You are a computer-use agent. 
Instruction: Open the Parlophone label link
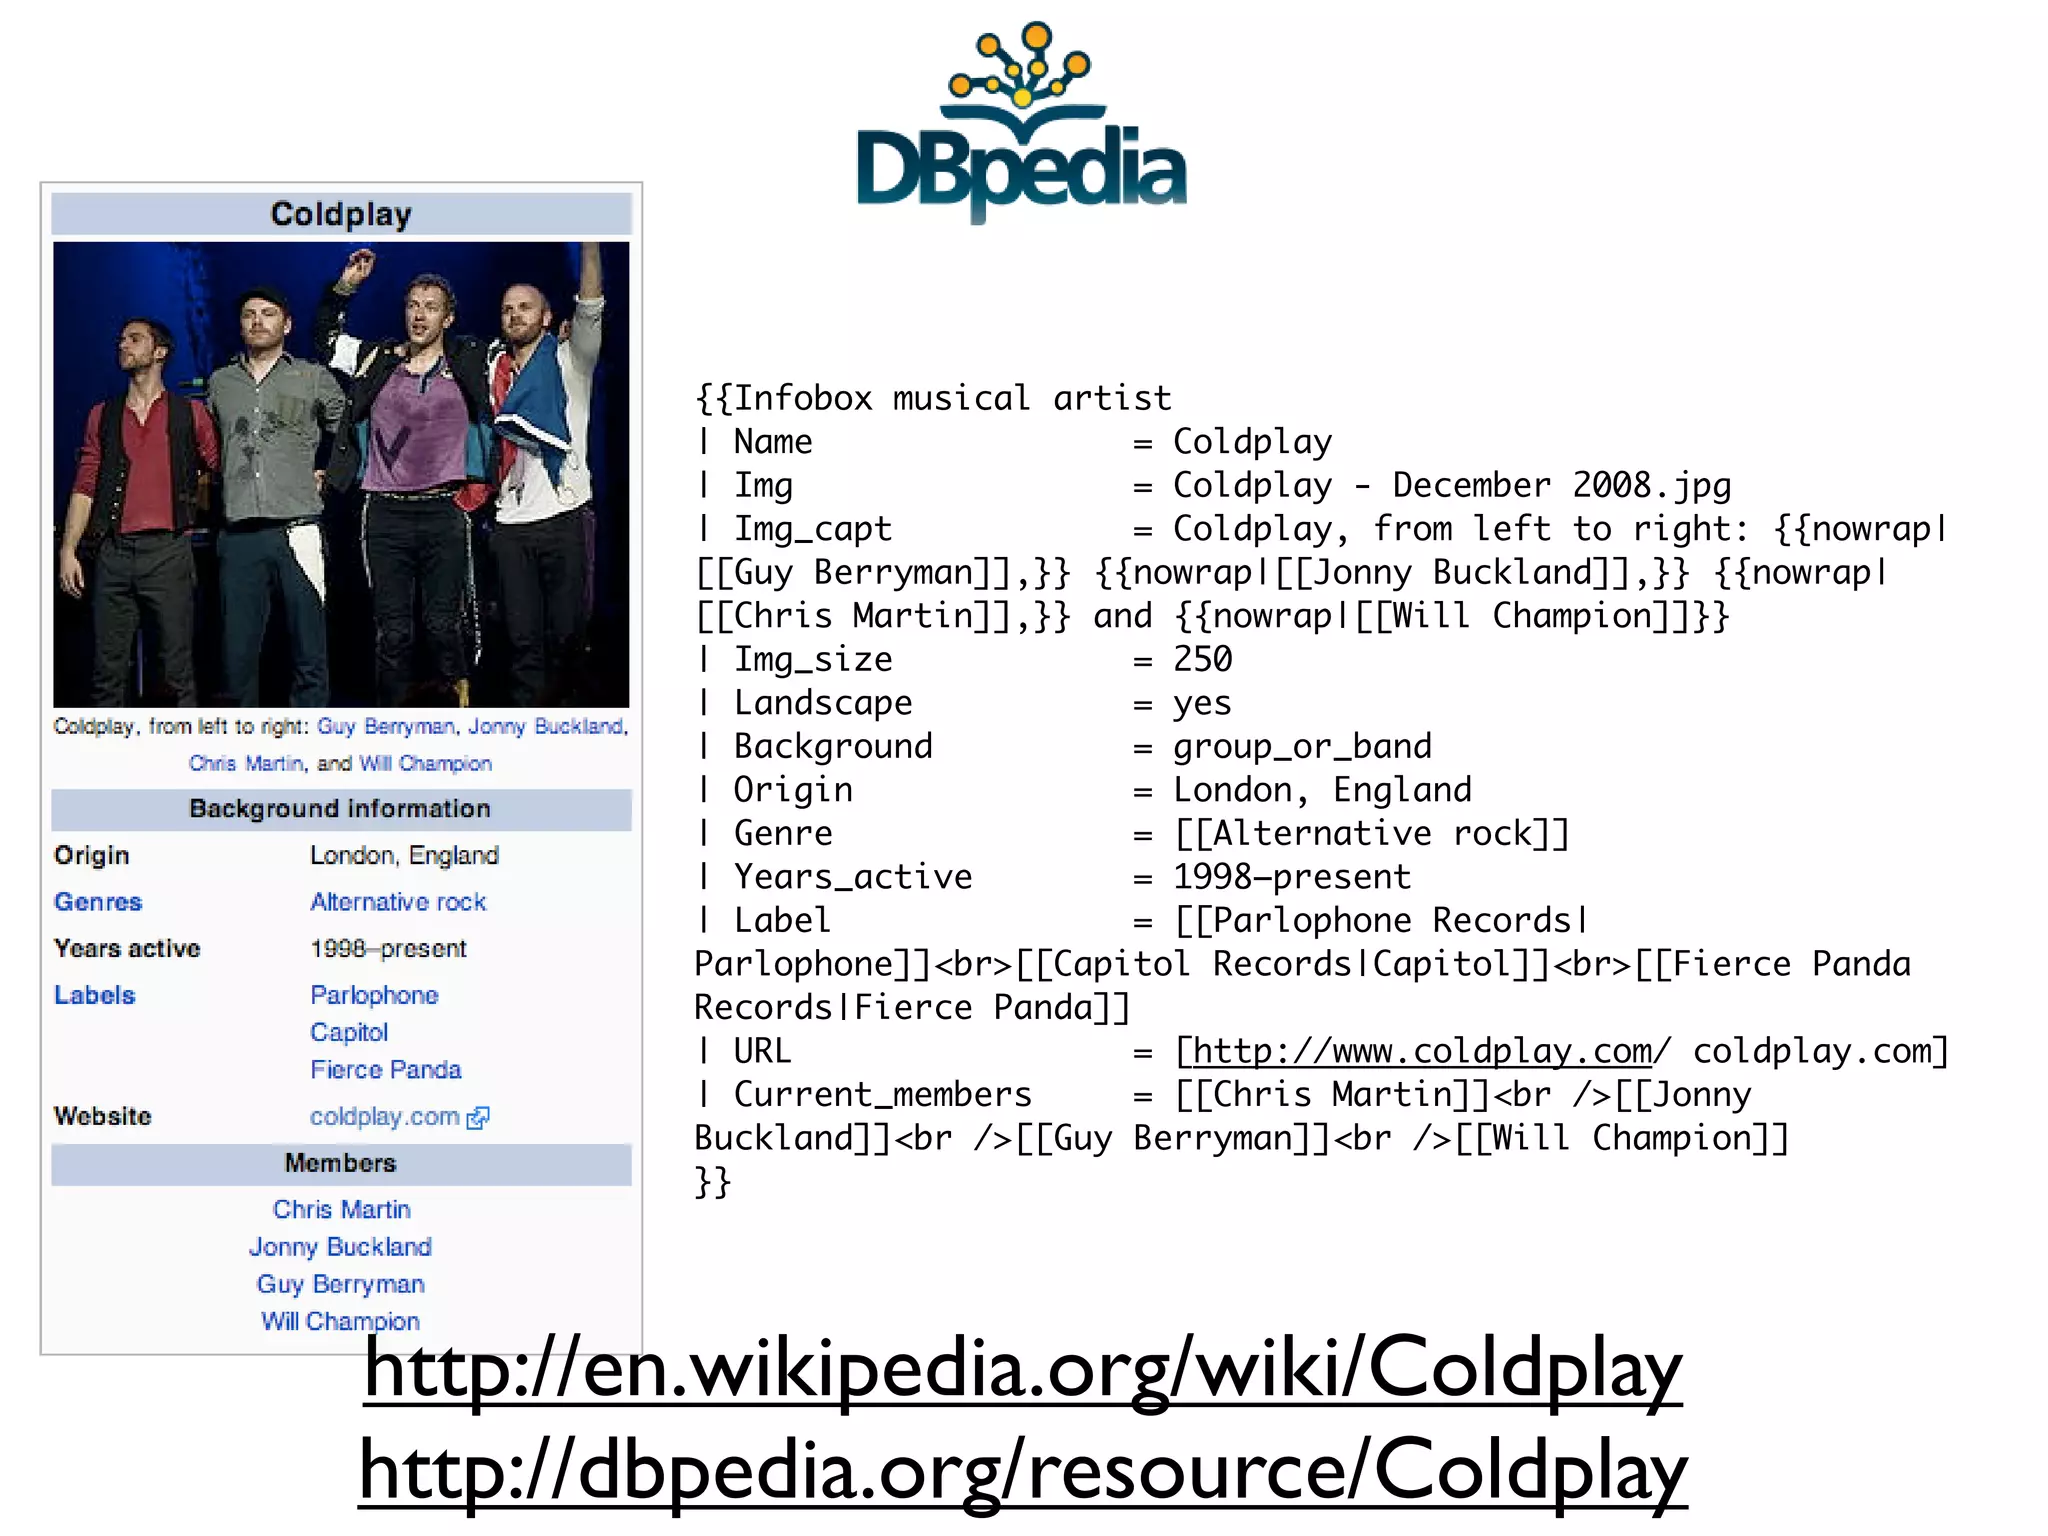tap(374, 995)
